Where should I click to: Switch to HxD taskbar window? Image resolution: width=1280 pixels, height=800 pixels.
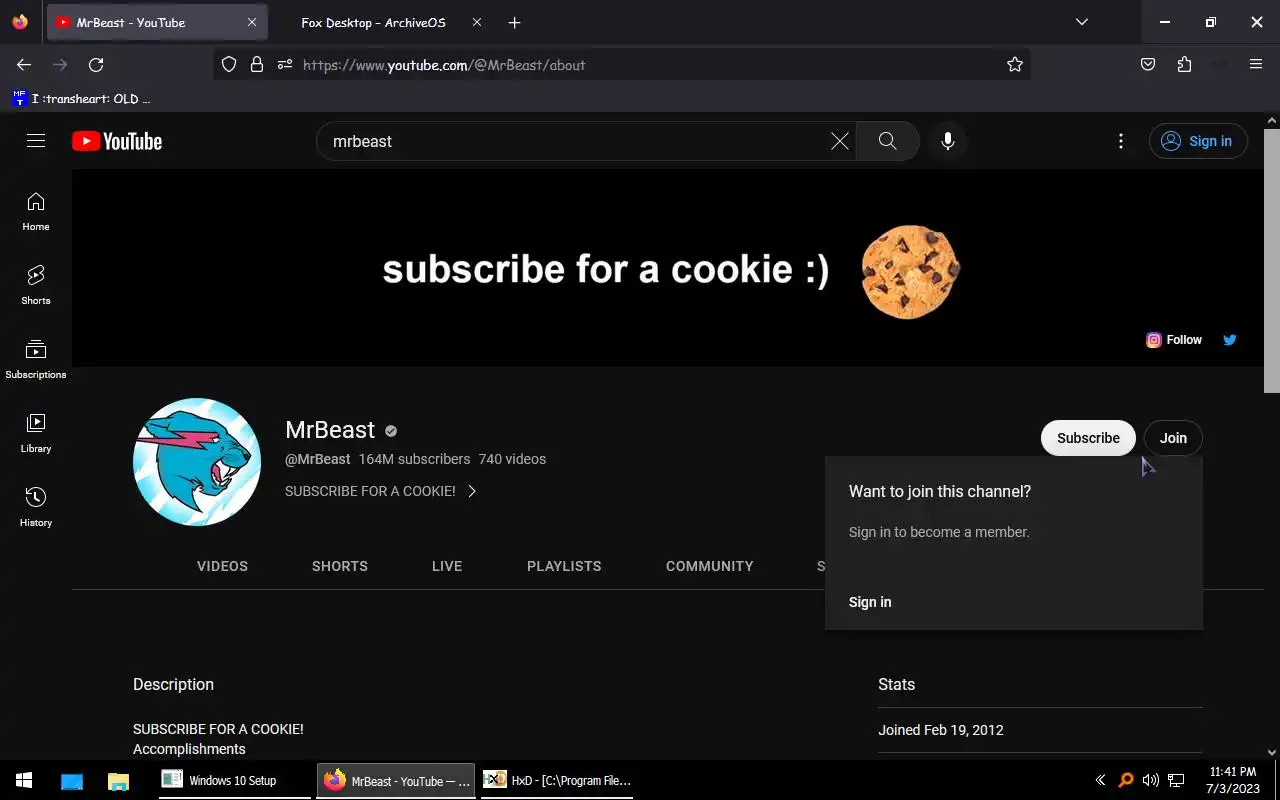557,780
